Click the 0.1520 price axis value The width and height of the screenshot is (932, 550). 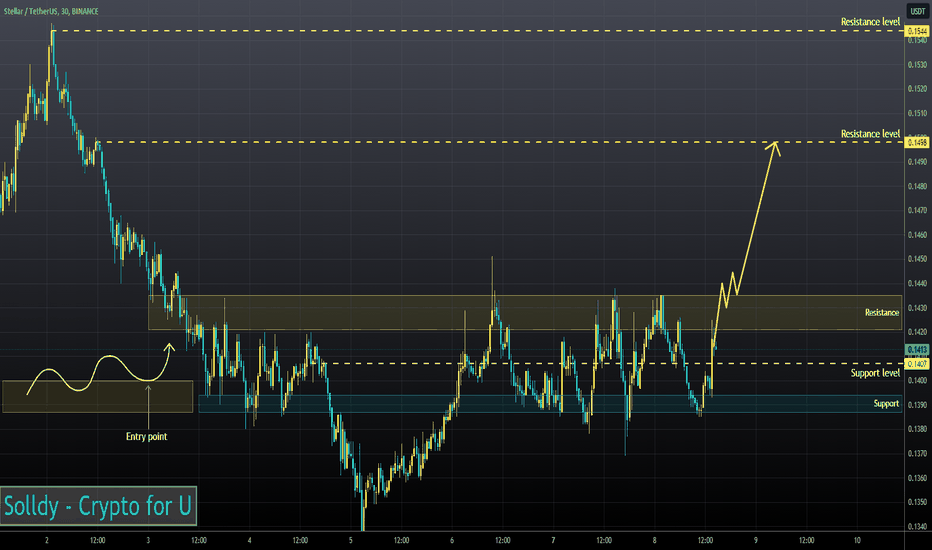pyautogui.click(x=917, y=89)
